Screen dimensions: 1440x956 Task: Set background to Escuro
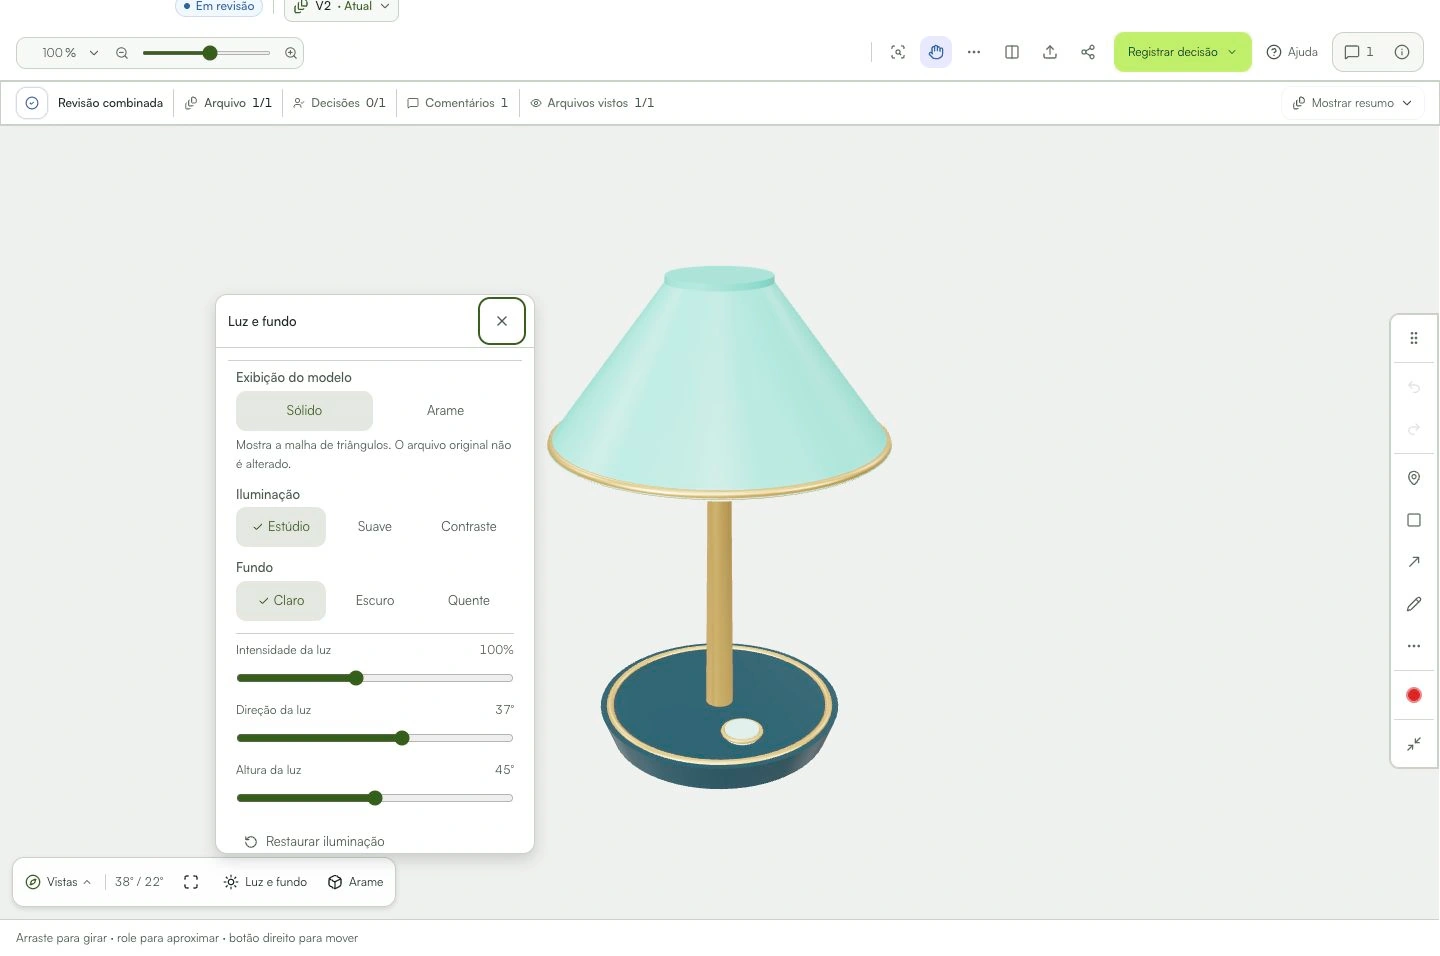(x=375, y=601)
